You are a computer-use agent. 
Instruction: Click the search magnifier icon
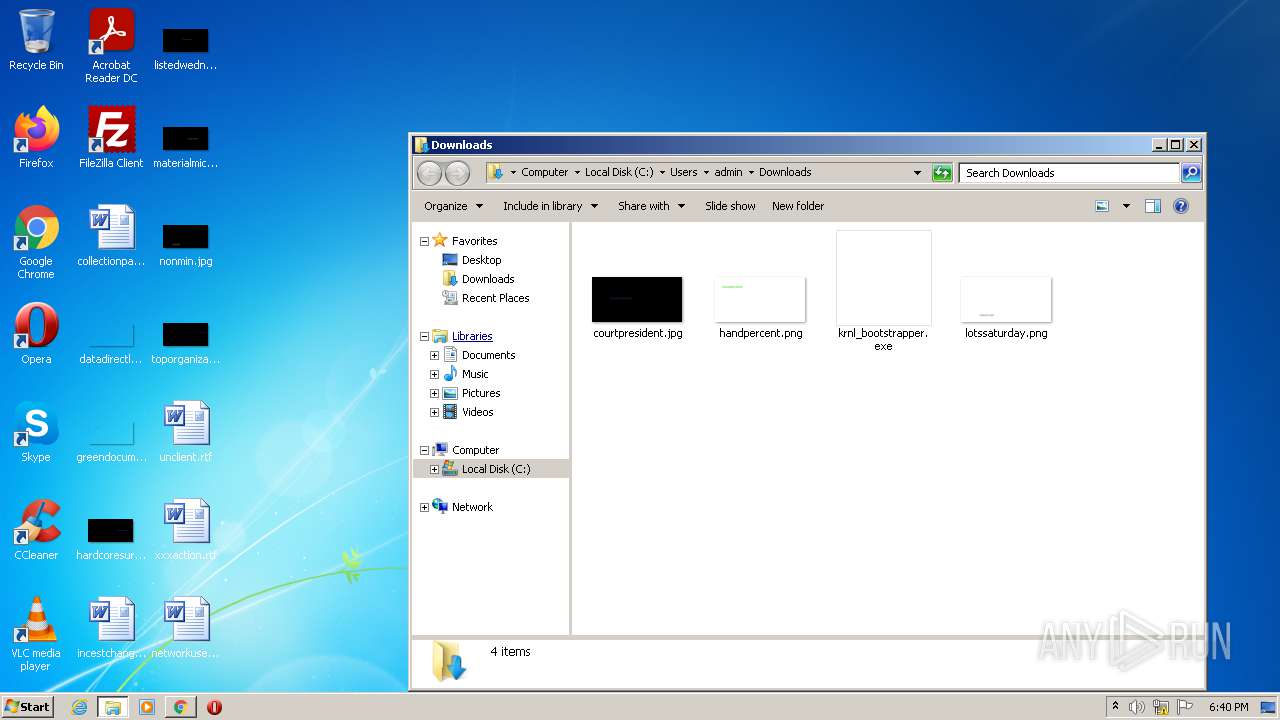pos(1190,173)
